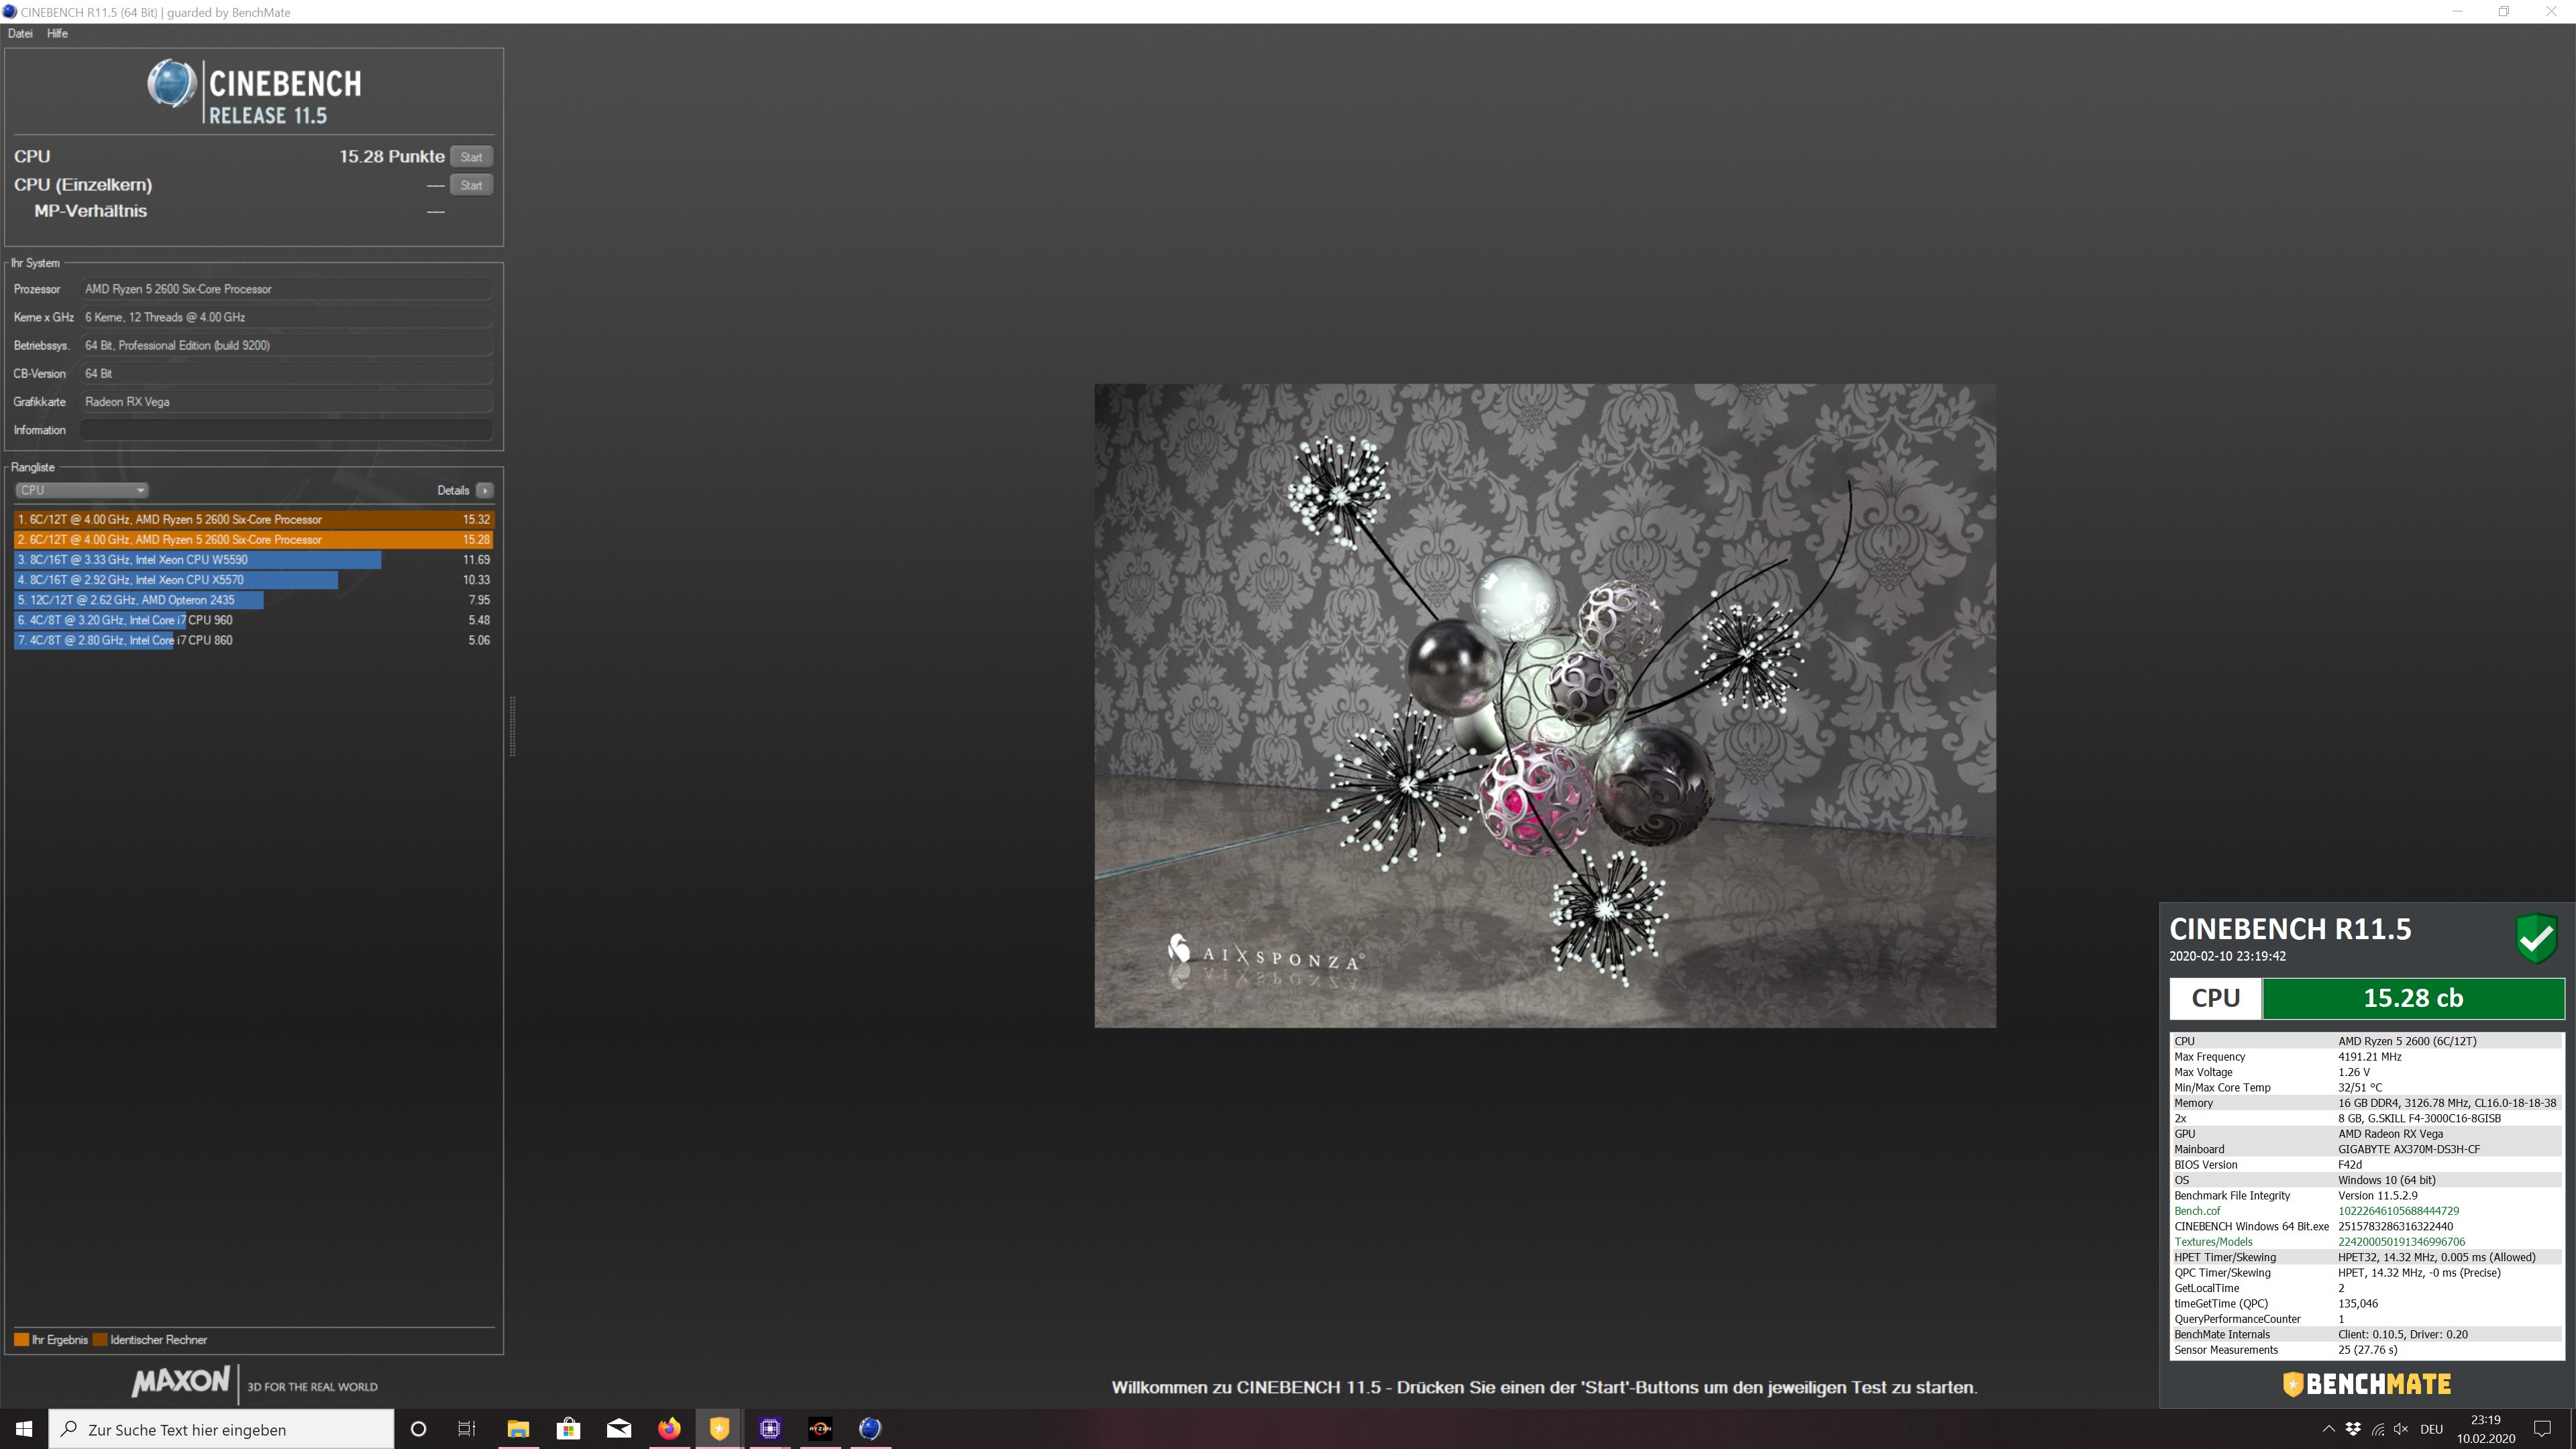Open the Rangliste CPU dropdown
2576x1449 pixels.
click(82, 490)
